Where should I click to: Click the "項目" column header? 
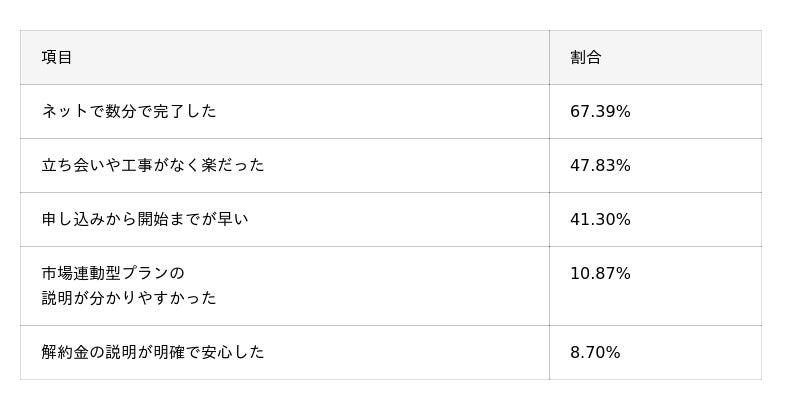[57, 57]
